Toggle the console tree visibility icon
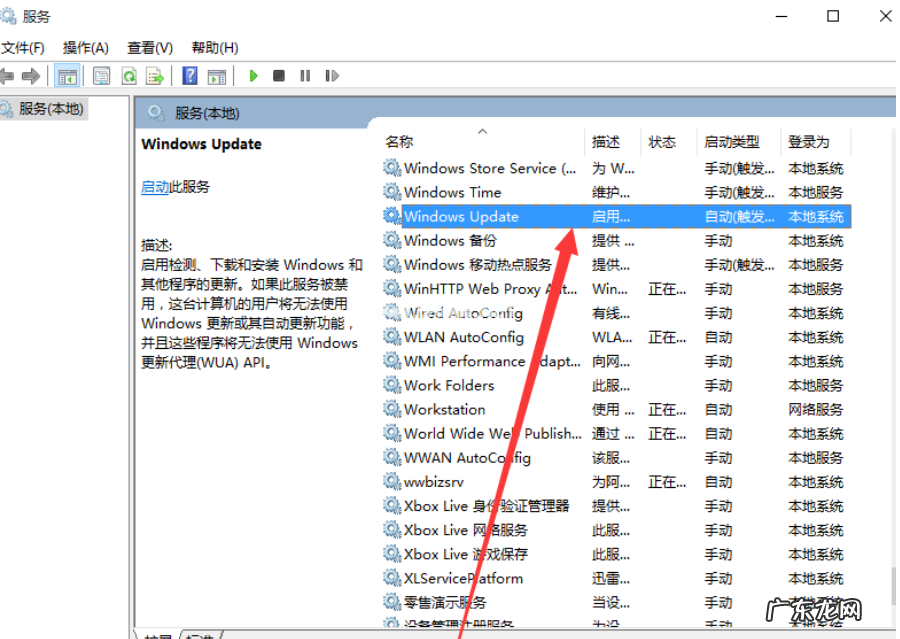 66,75
